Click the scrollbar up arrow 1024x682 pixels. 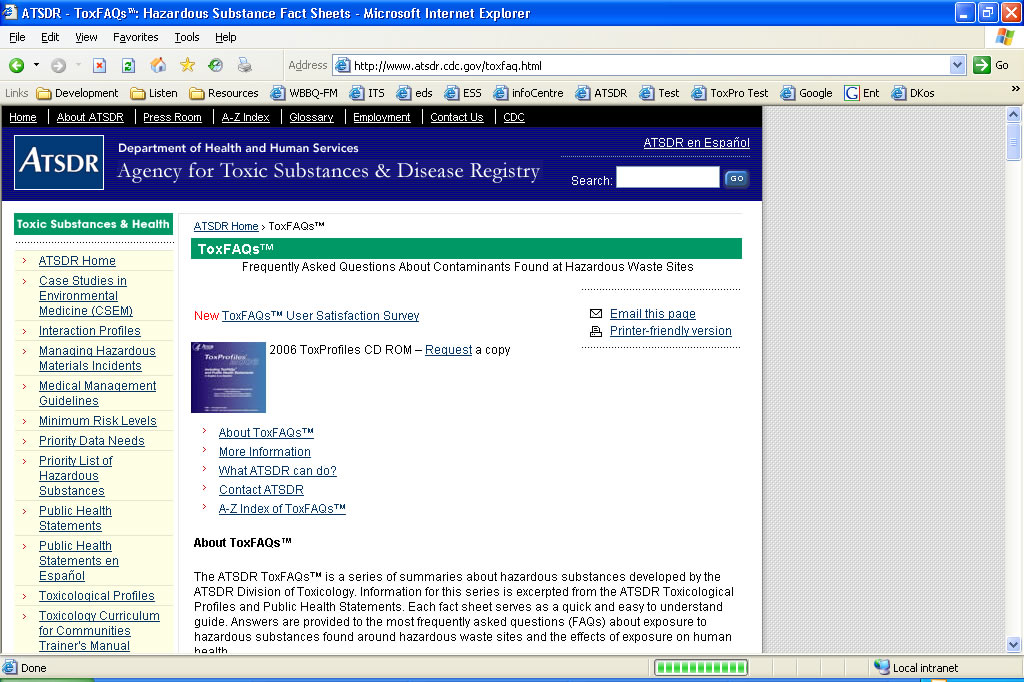point(1013,114)
